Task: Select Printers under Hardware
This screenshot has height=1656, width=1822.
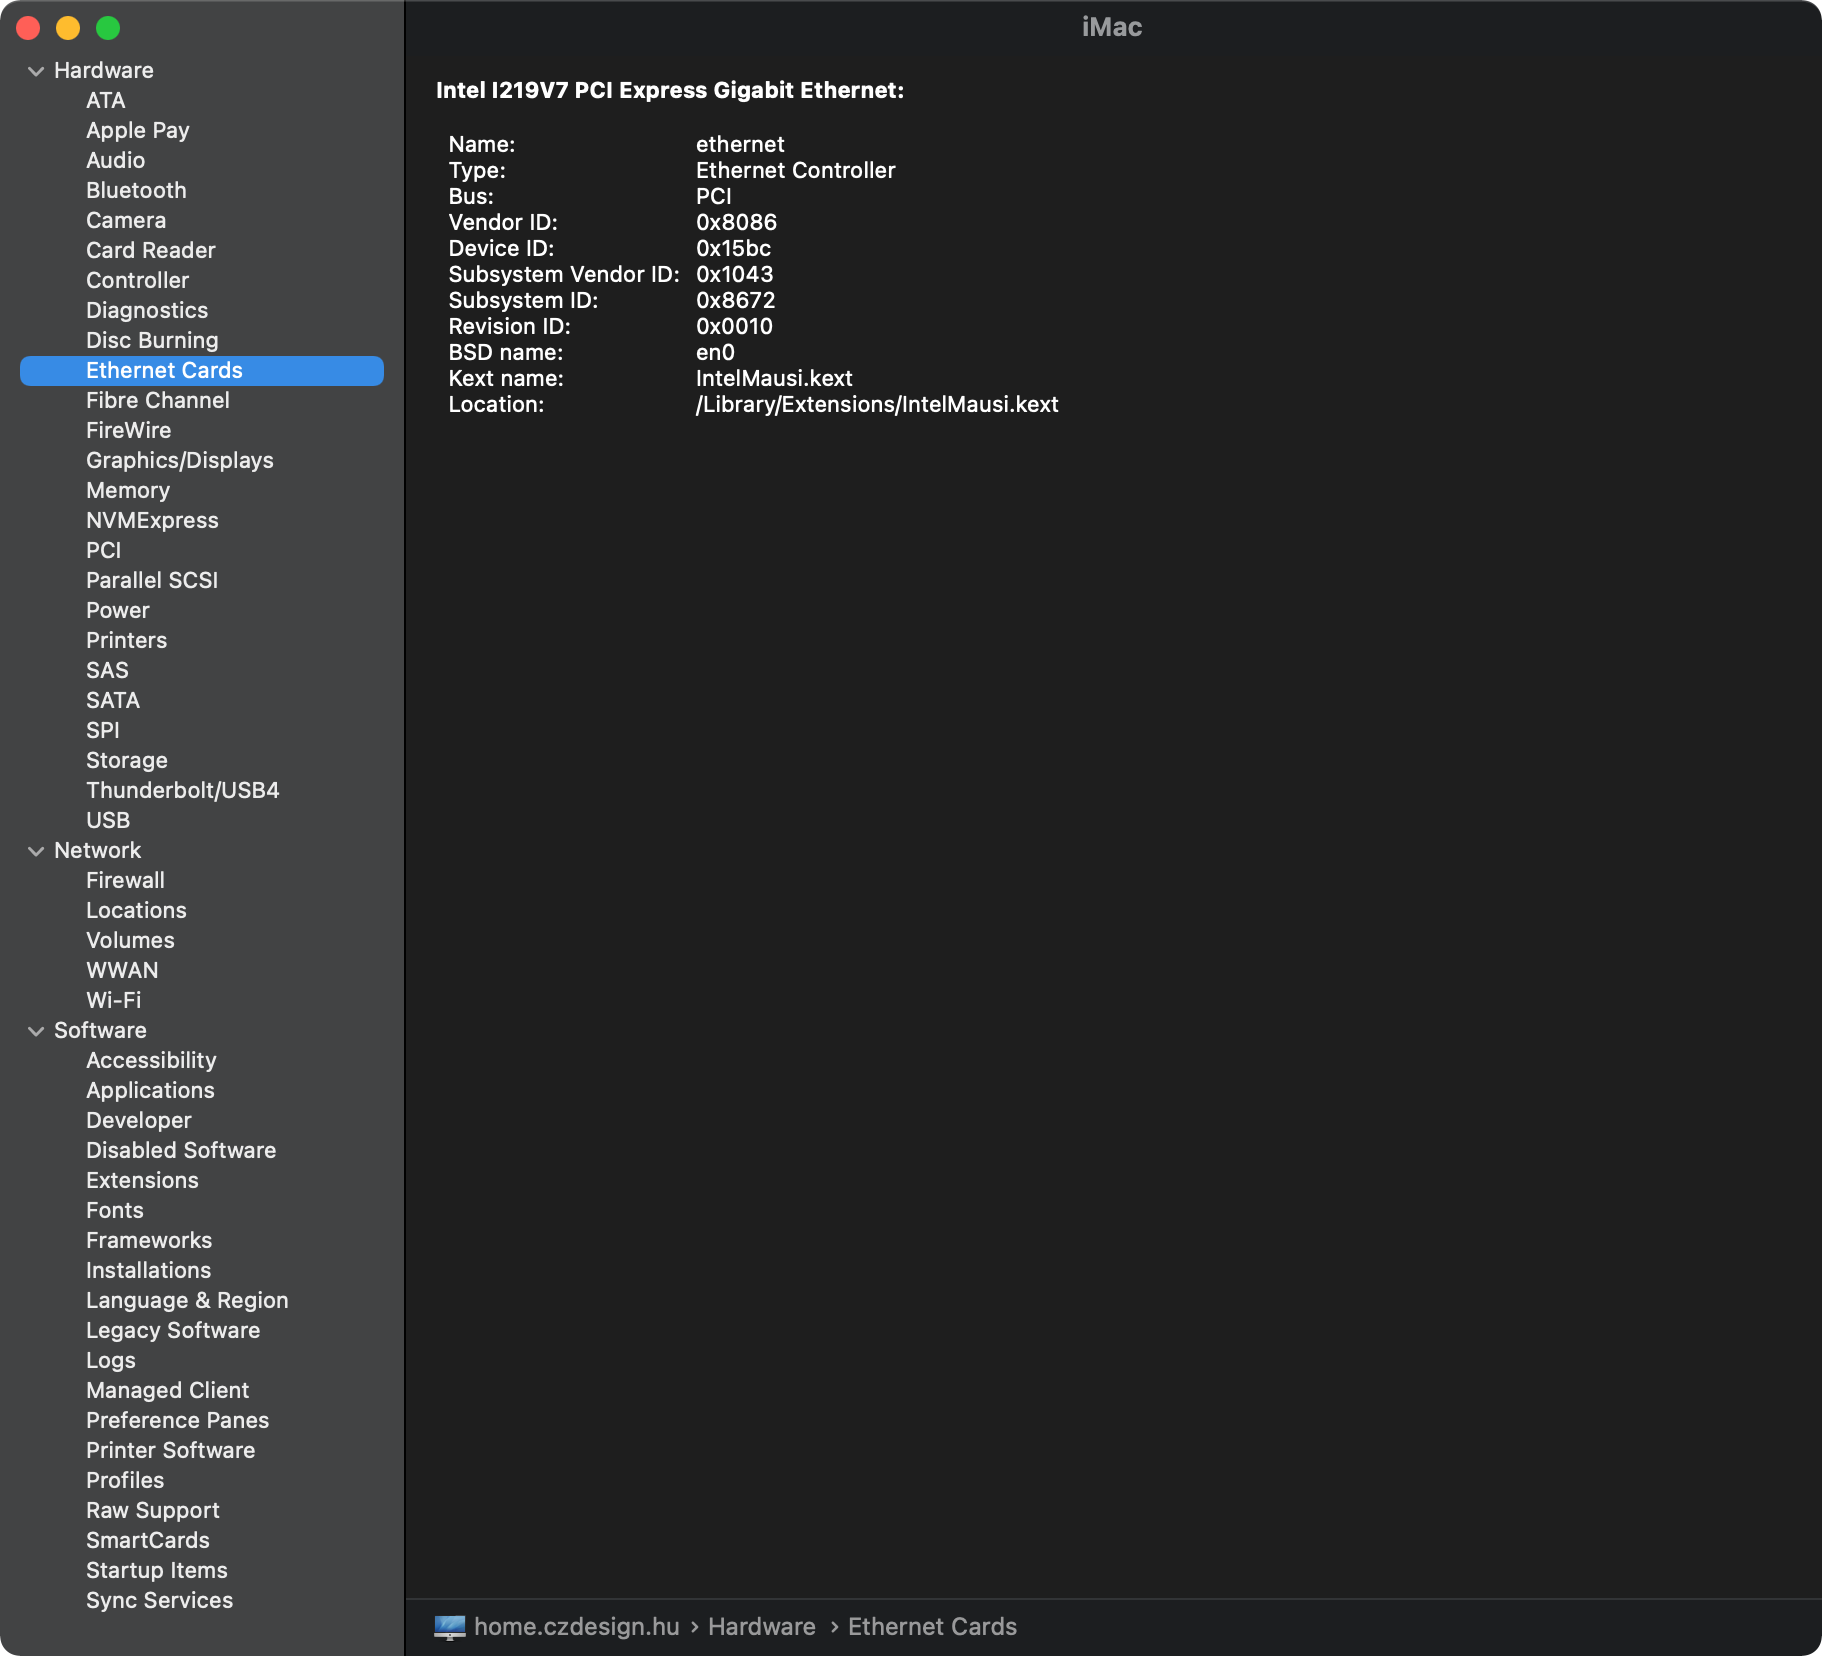Action: coord(127,640)
